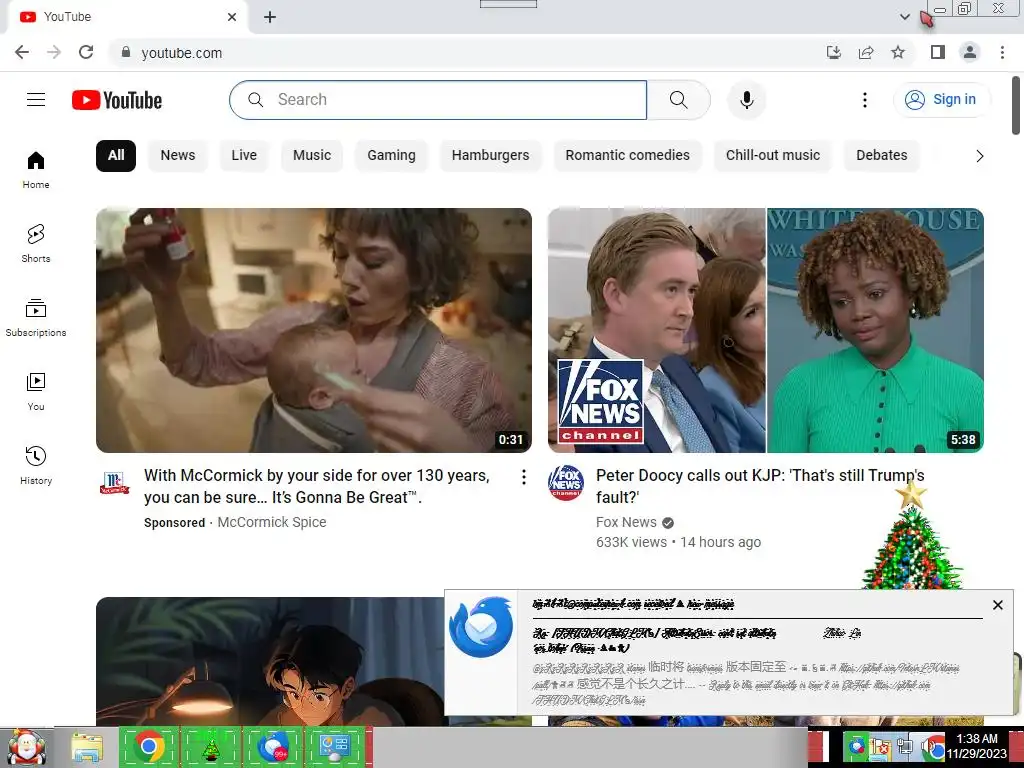Select the News chip
This screenshot has width=1024, height=768.
(178, 155)
